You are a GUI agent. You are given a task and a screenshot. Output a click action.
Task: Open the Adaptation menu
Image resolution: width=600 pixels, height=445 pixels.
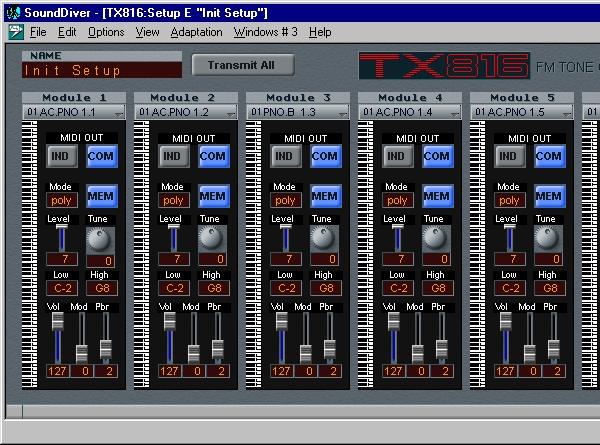(x=196, y=32)
